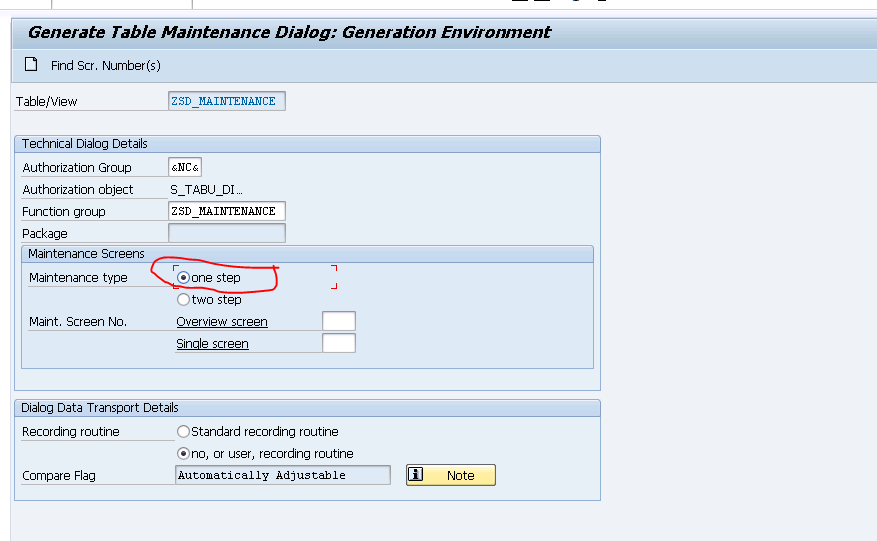The height and width of the screenshot is (541, 877).
Task: Click the Table/View field ZSD_MAINTENANCE
Action: click(x=227, y=101)
